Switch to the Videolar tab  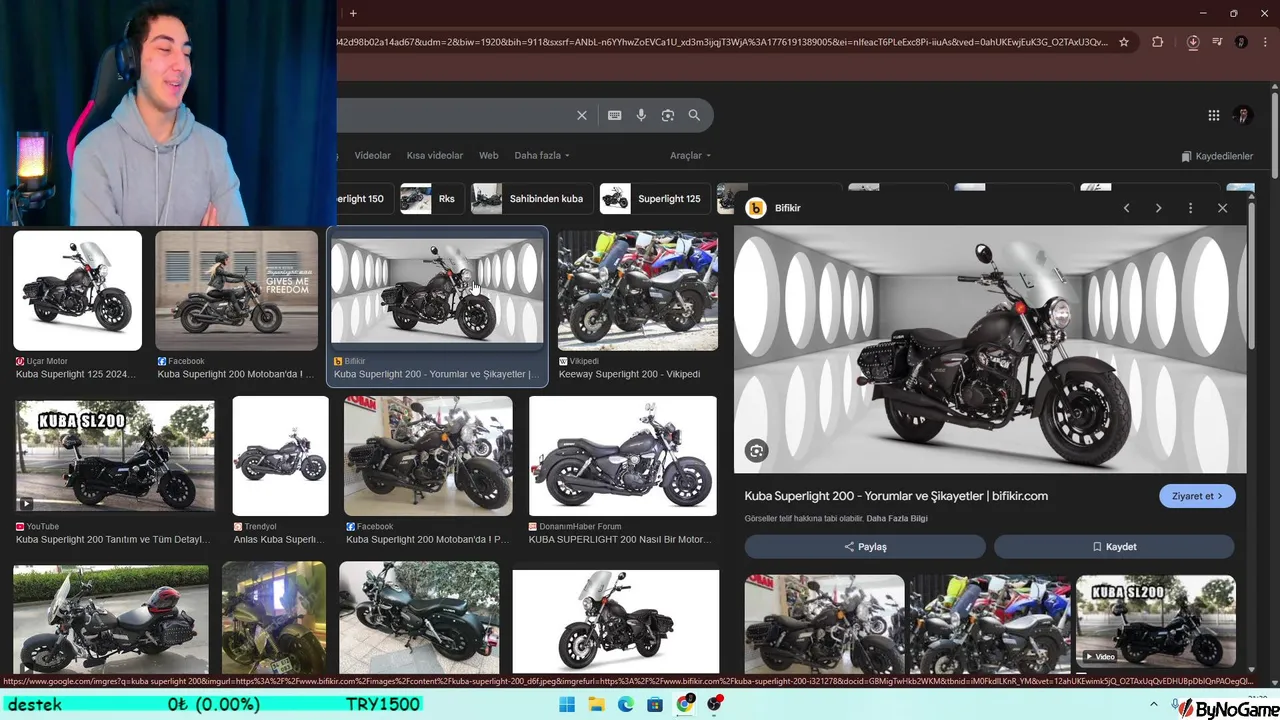(x=372, y=156)
